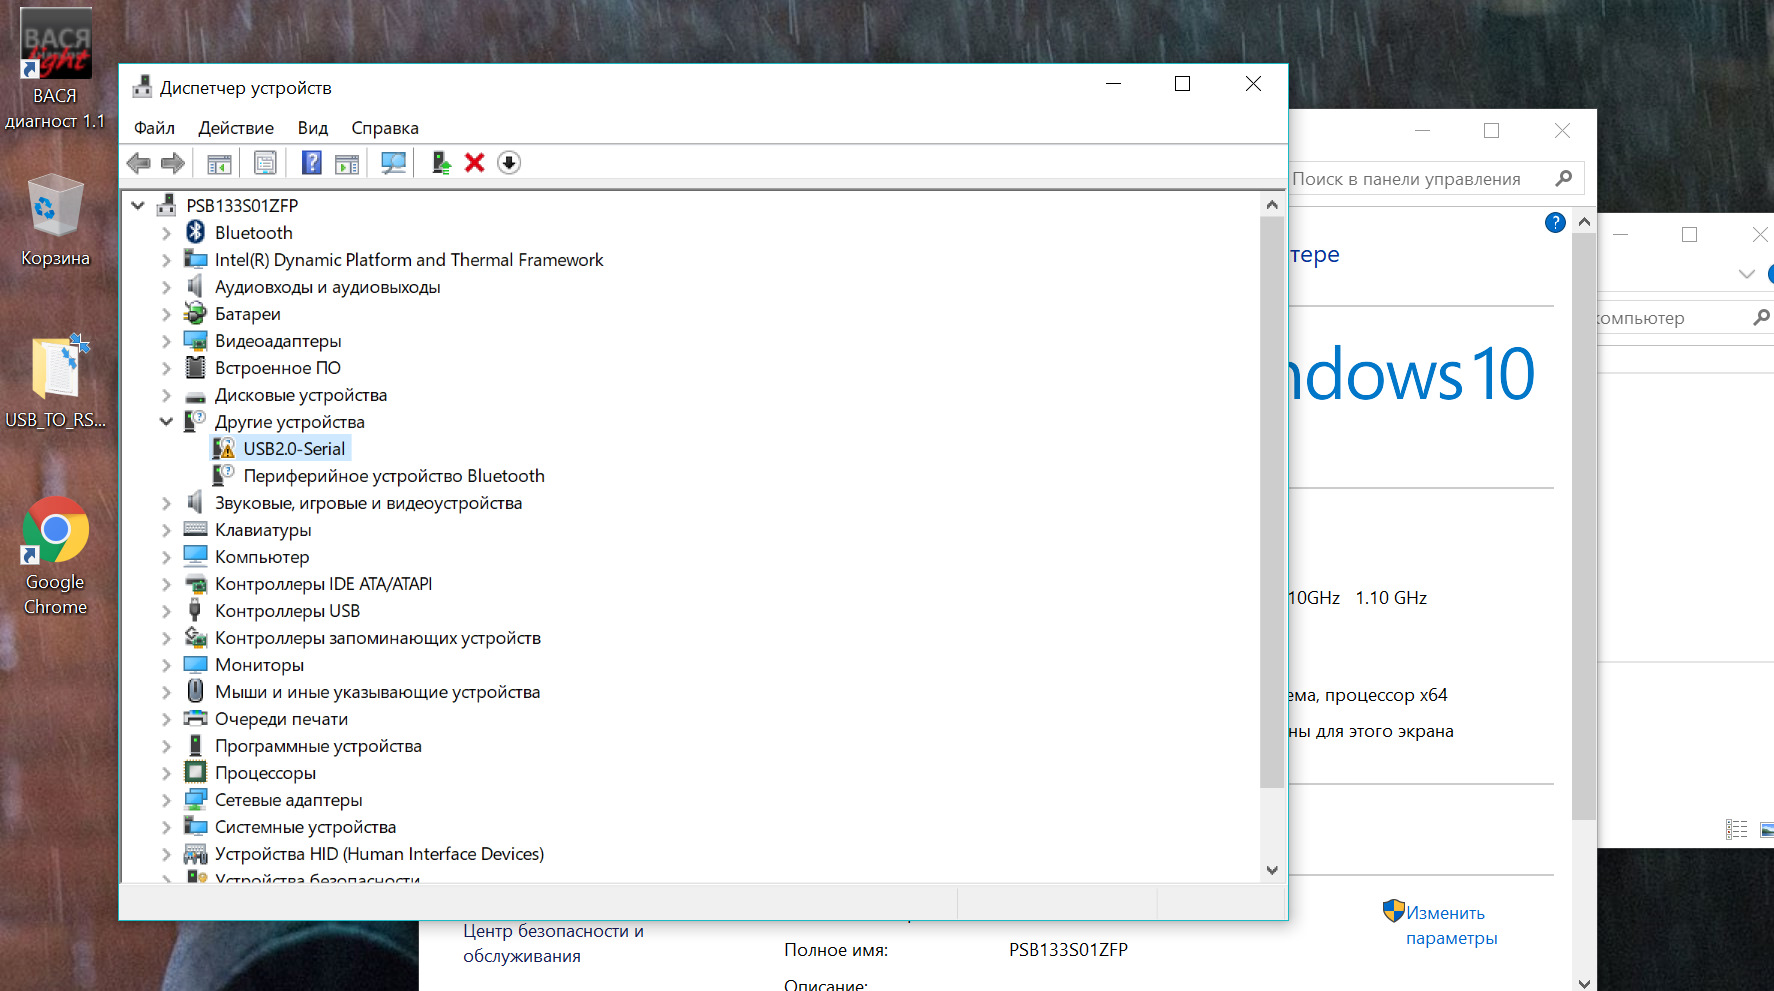Expand Системные устройства category
Screen dimensions: 1774x991
[x=166, y=827]
